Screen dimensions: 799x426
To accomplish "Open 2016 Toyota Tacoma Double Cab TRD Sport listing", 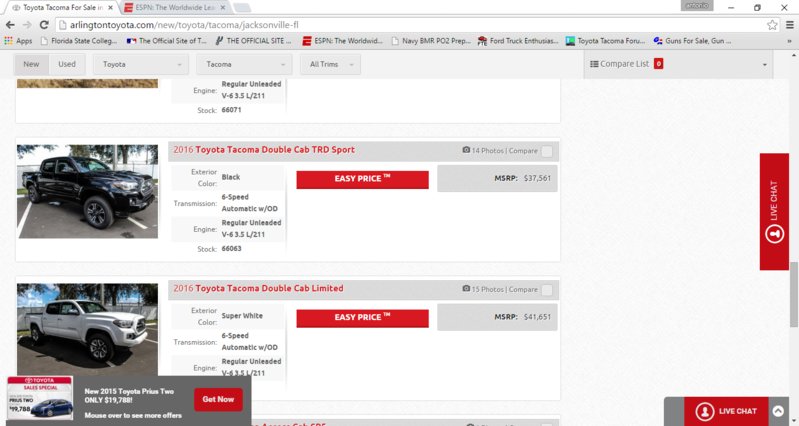I will tap(264, 150).
